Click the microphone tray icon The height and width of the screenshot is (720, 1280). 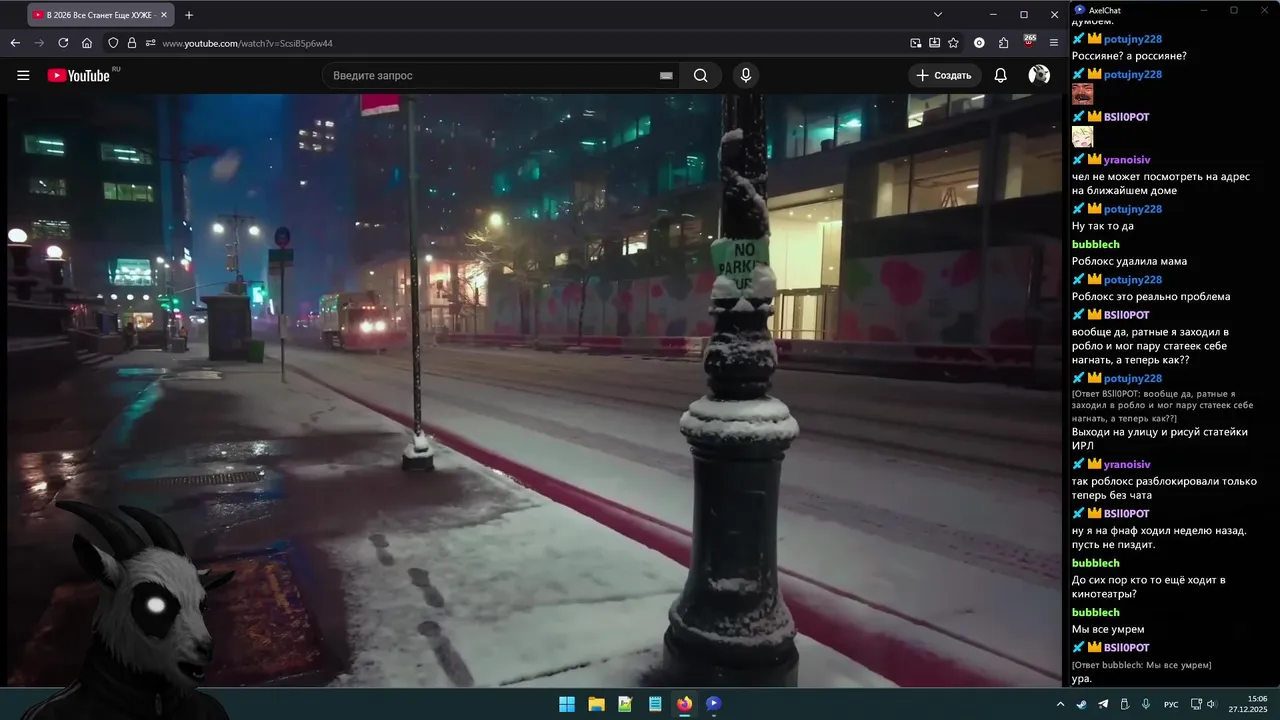(1146, 704)
